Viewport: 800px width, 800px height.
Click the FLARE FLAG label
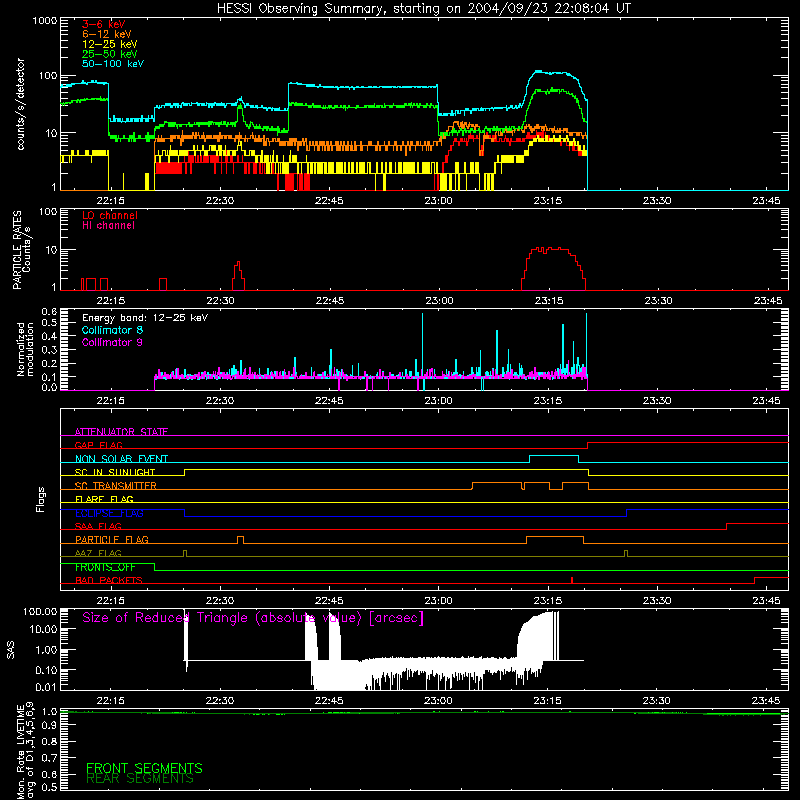click(104, 499)
